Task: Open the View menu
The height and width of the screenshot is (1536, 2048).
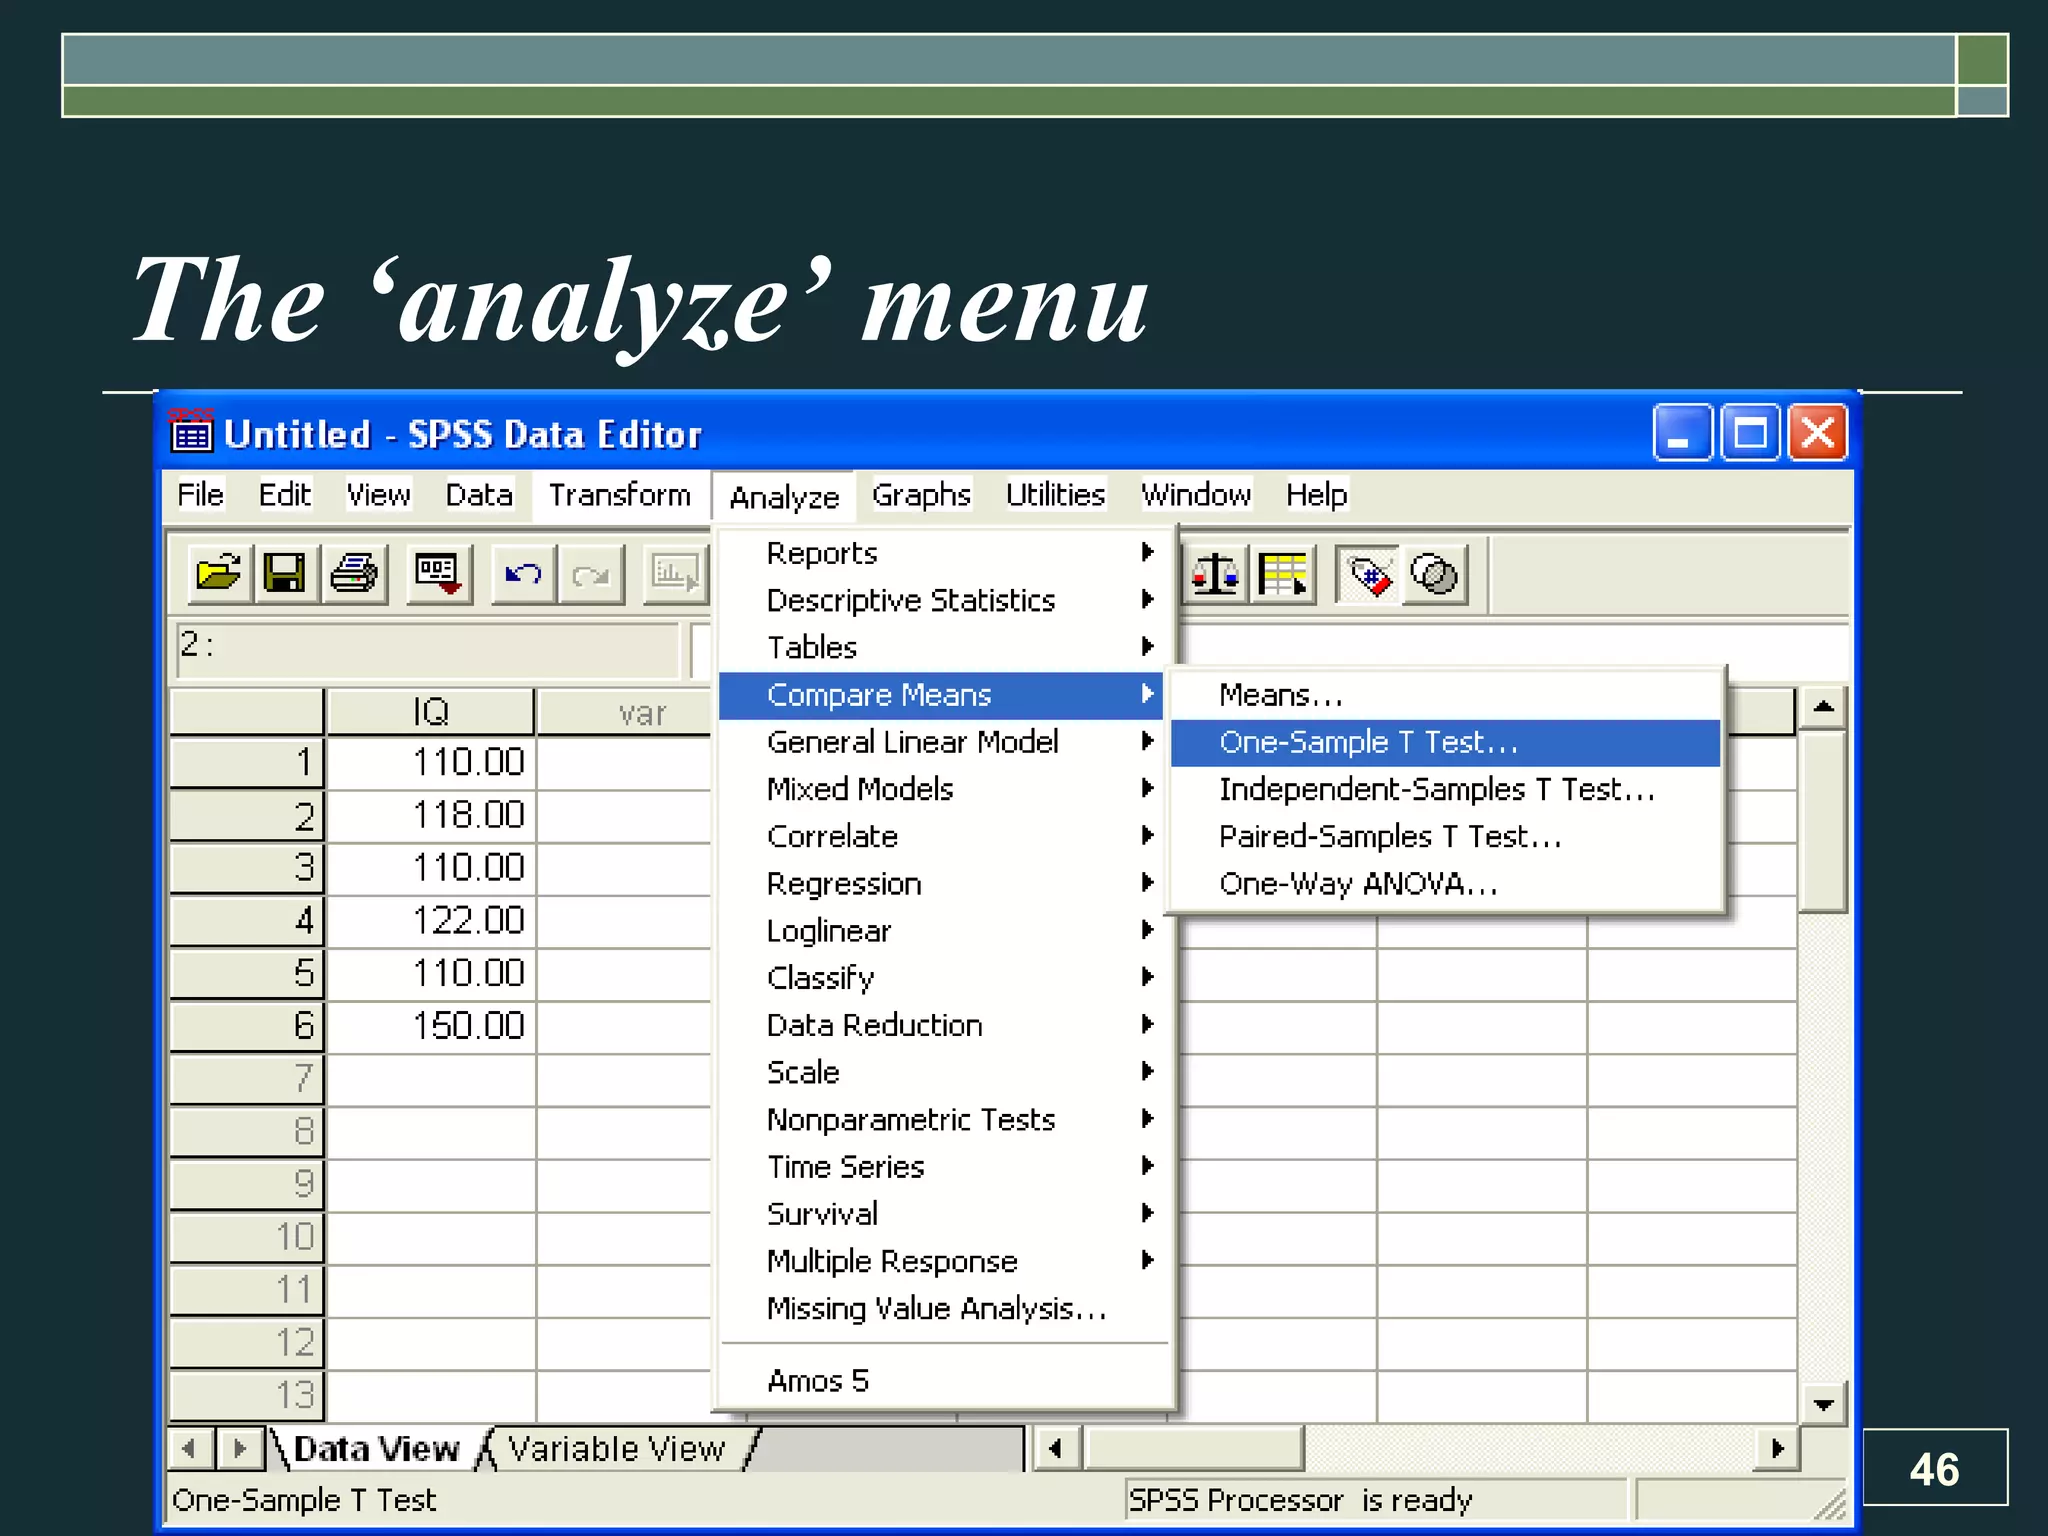Action: pyautogui.click(x=378, y=495)
